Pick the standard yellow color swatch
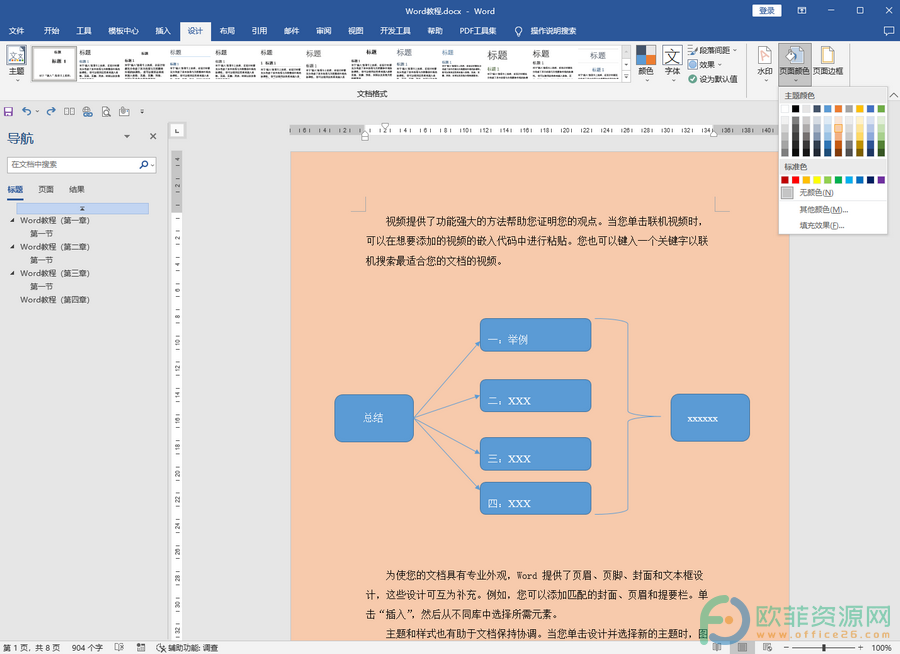Screen dimensions: 900x654 pos(817,180)
